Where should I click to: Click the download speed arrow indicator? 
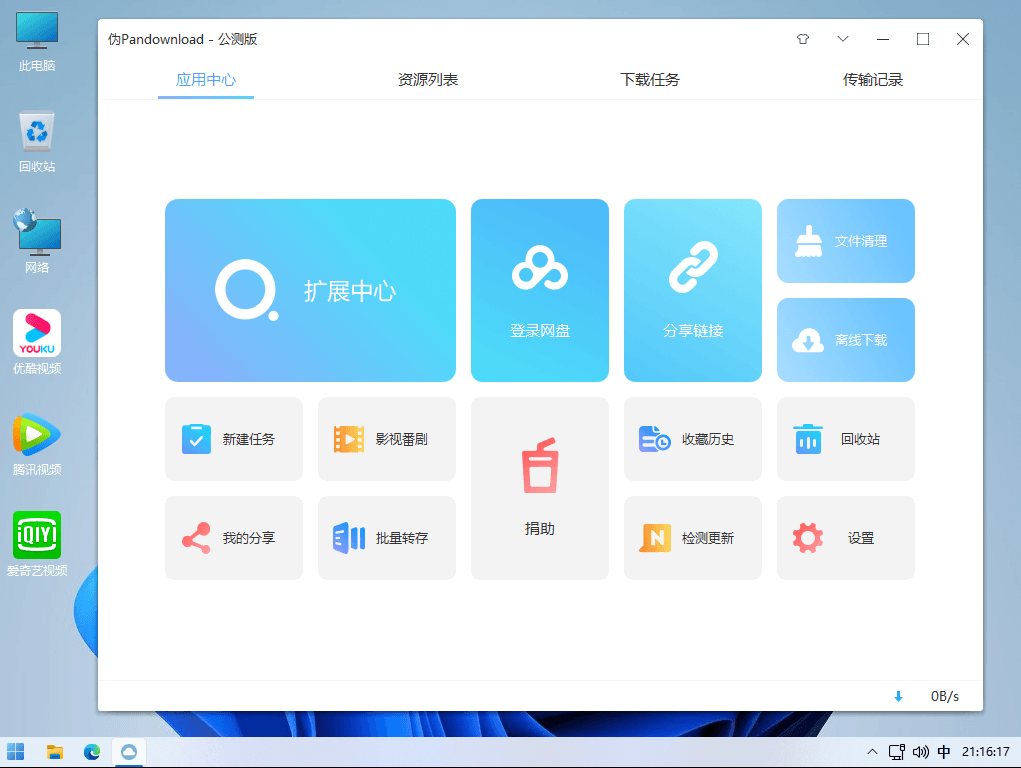coord(899,696)
